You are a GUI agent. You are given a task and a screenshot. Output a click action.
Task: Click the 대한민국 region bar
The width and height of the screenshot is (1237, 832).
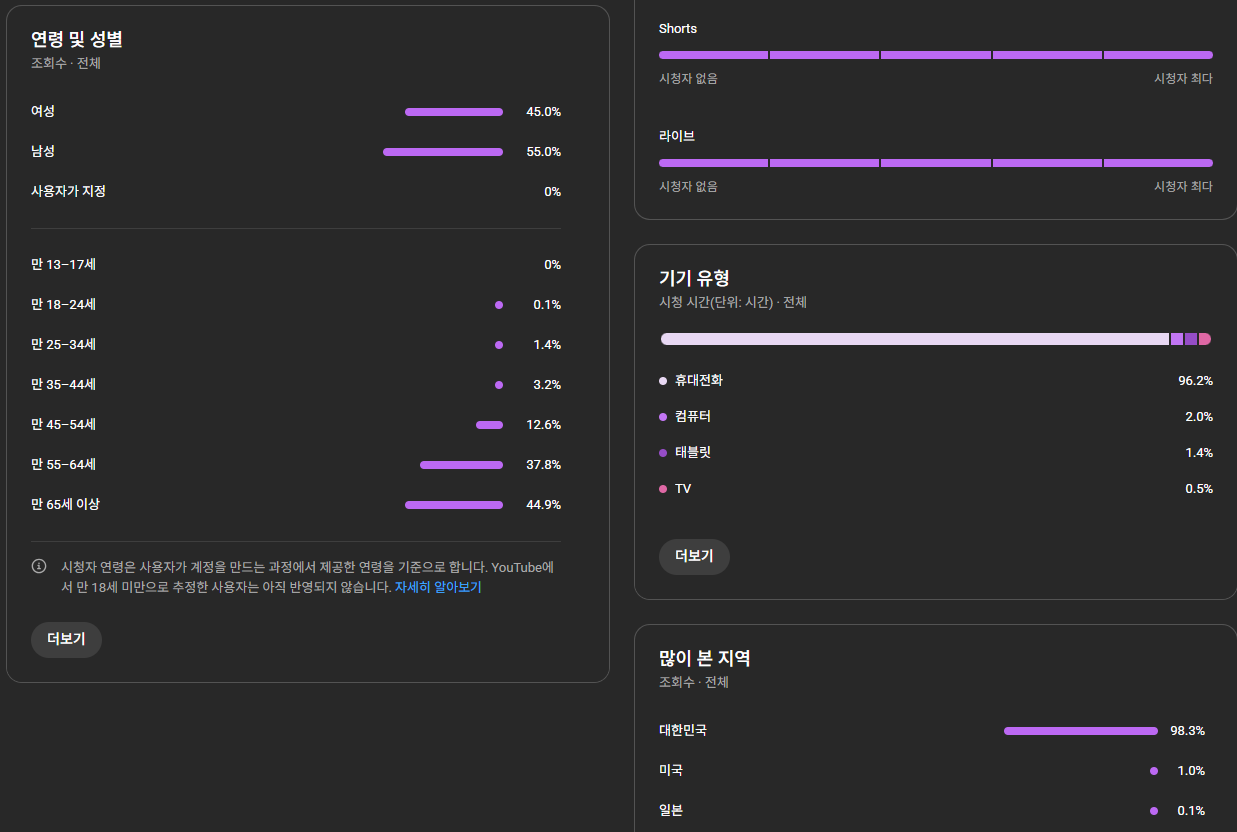point(1080,731)
